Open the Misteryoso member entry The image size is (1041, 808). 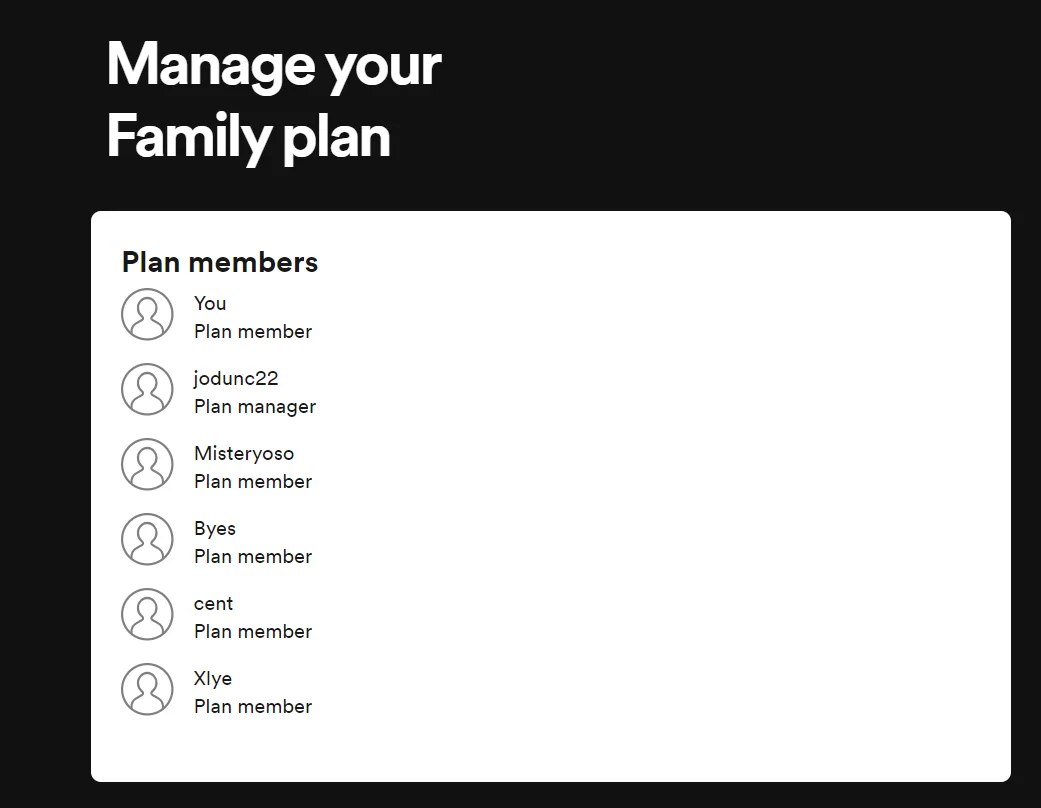244,453
